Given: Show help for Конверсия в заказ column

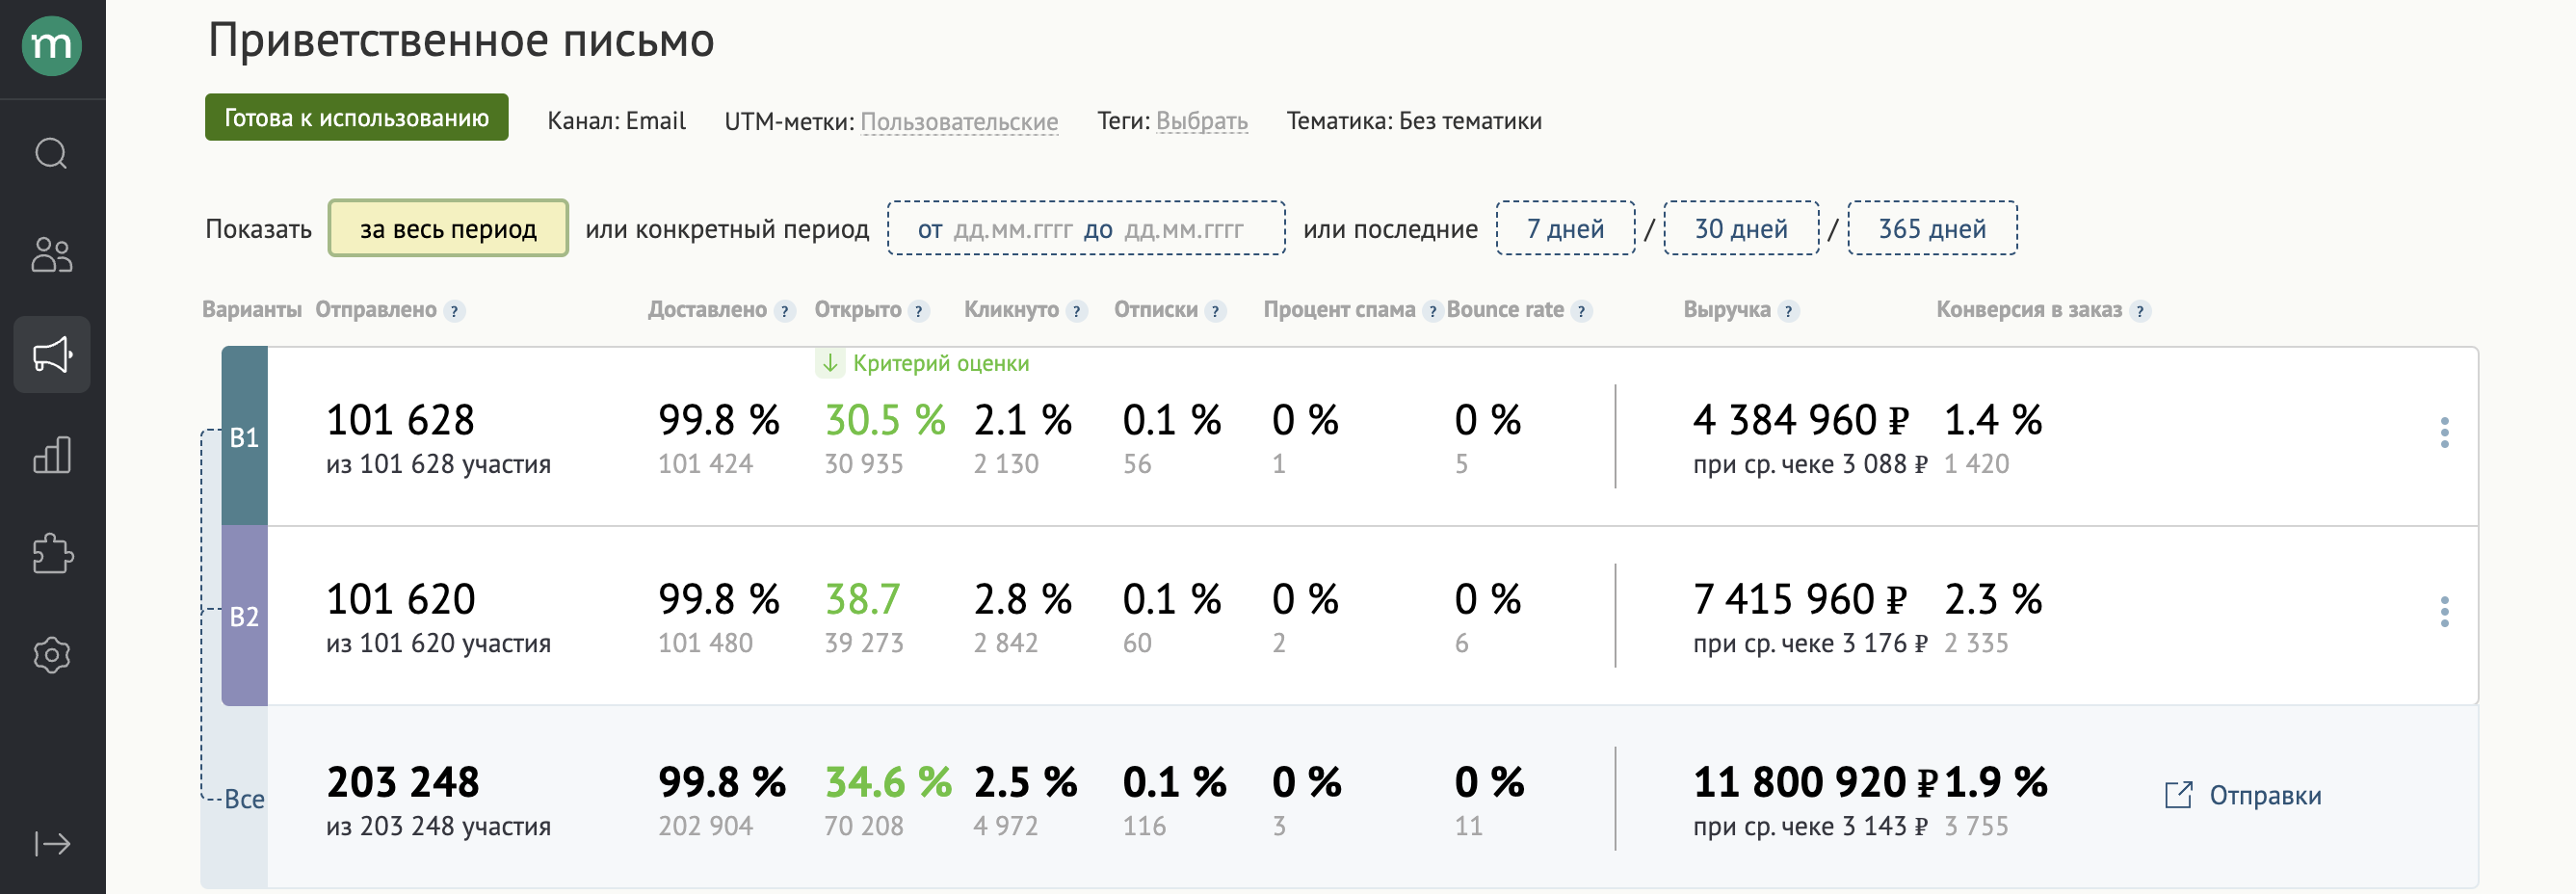Looking at the screenshot, I should click(x=2140, y=311).
